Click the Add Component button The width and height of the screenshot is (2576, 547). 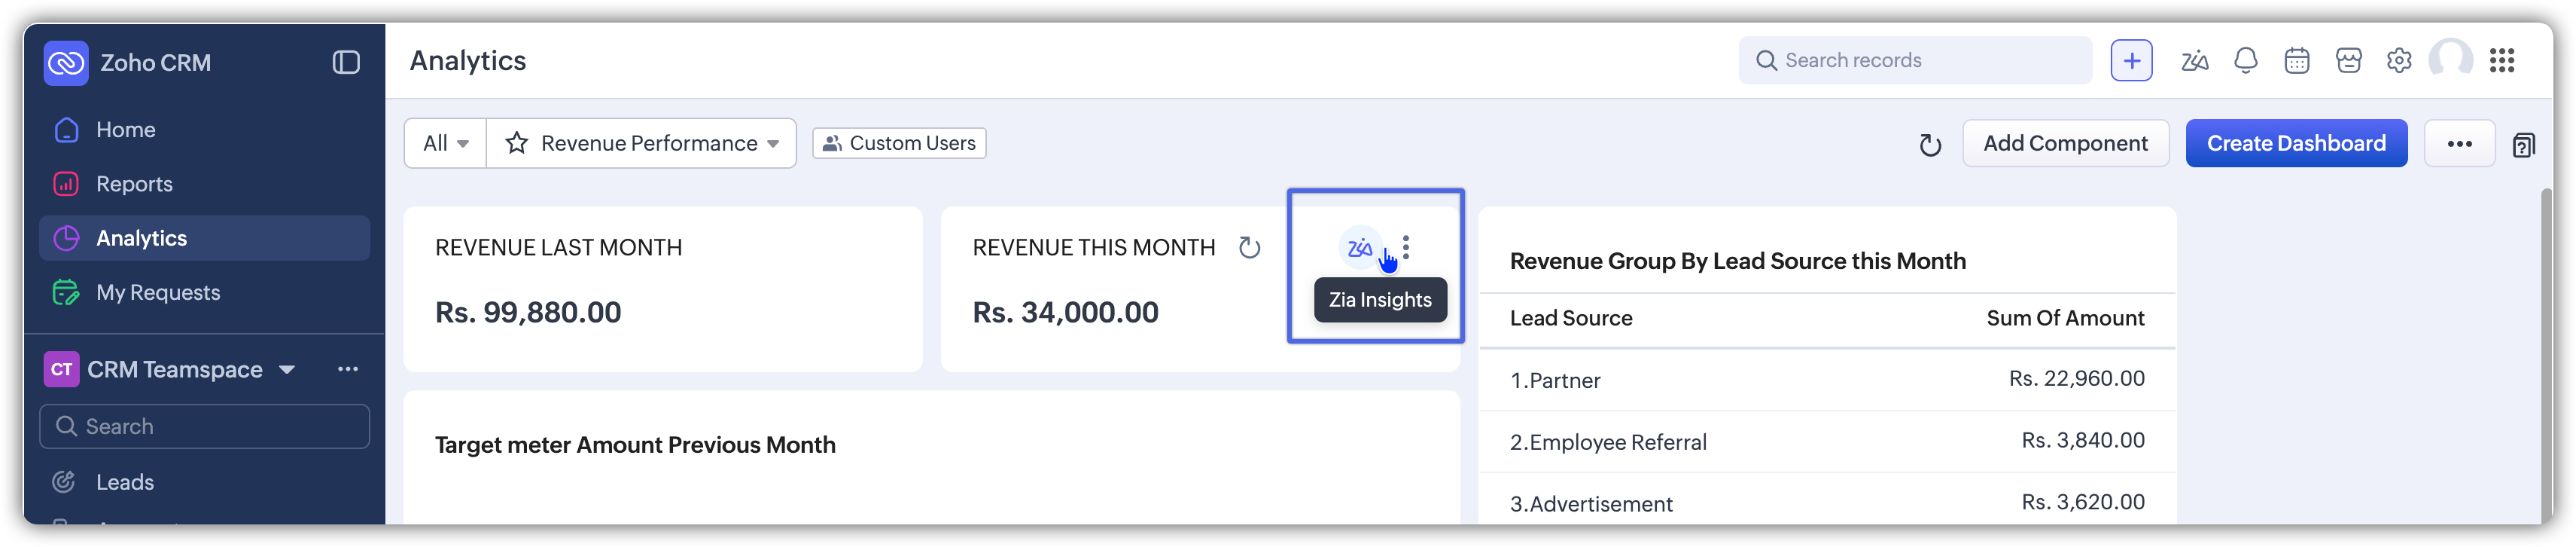(2065, 143)
